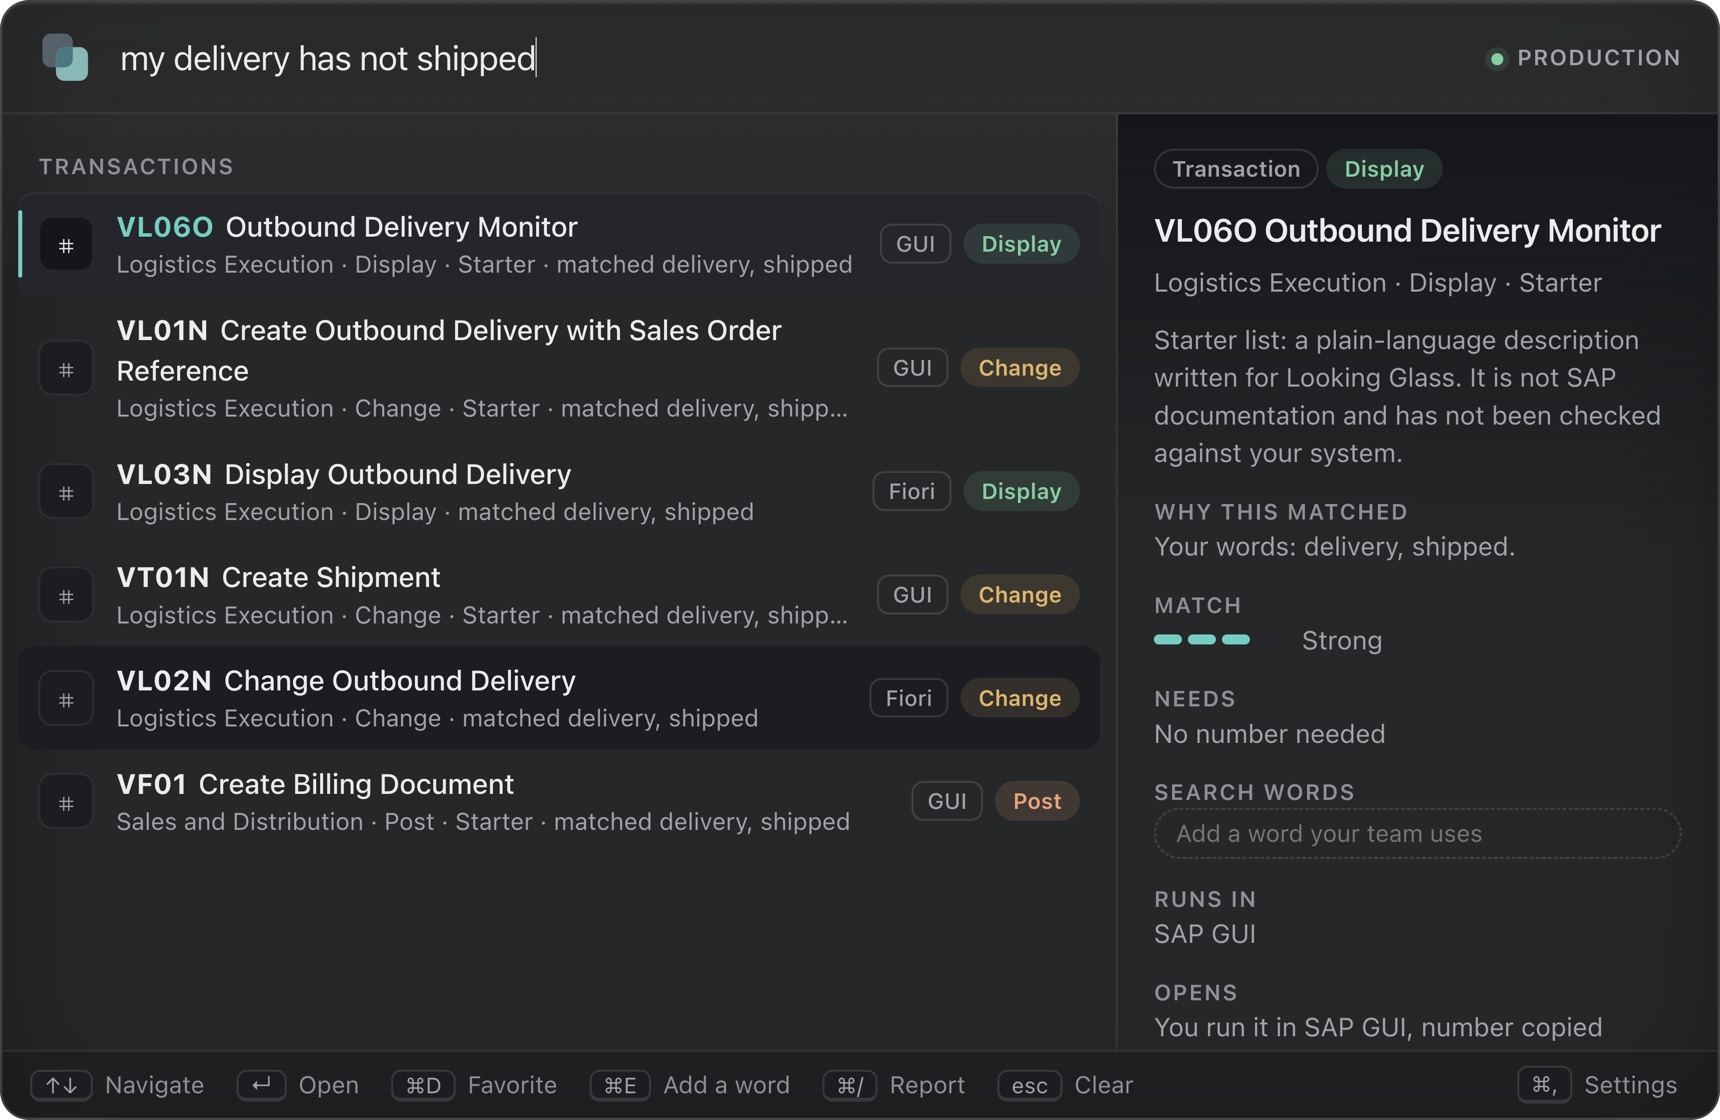
Task: Click the ⌘D Favorite shortcut key
Action: click(x=423, y=1085)
